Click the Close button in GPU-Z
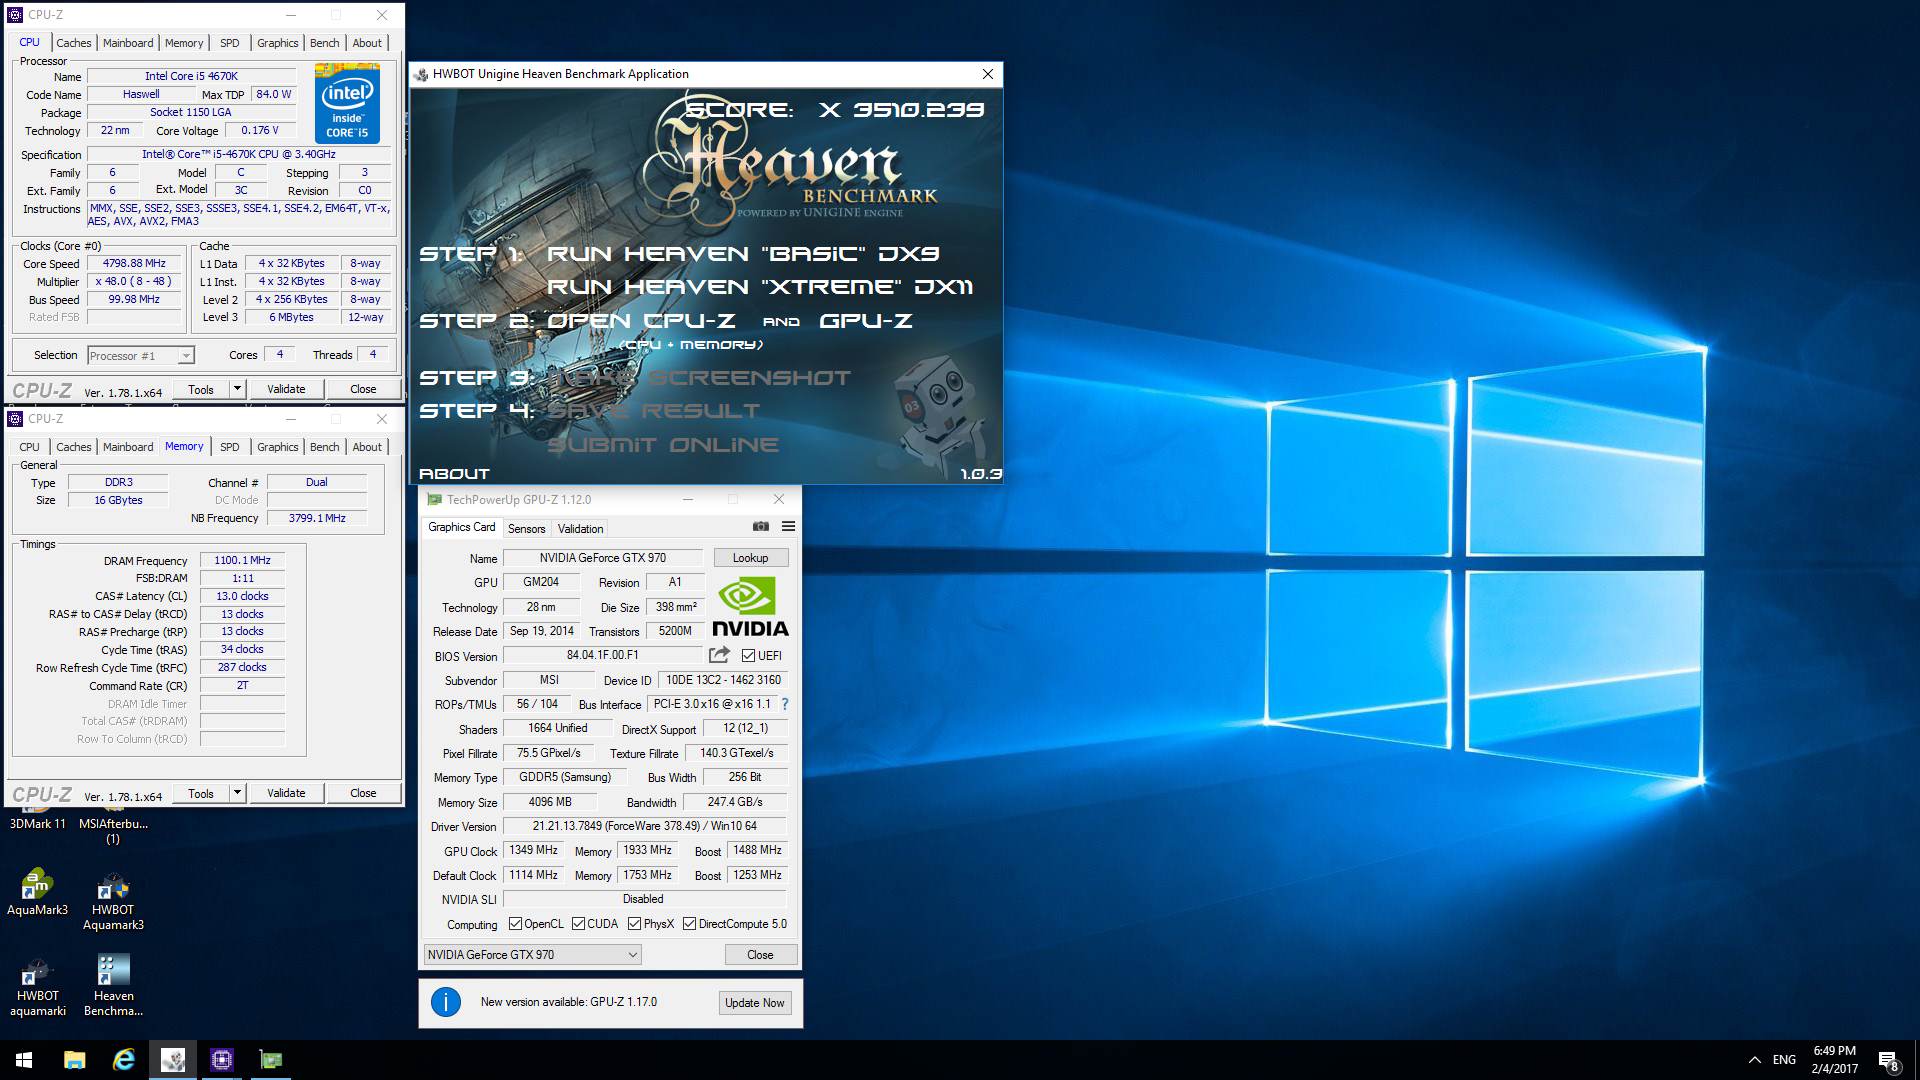Screen dimensions: 1920x1080 [x=760, y=955]
